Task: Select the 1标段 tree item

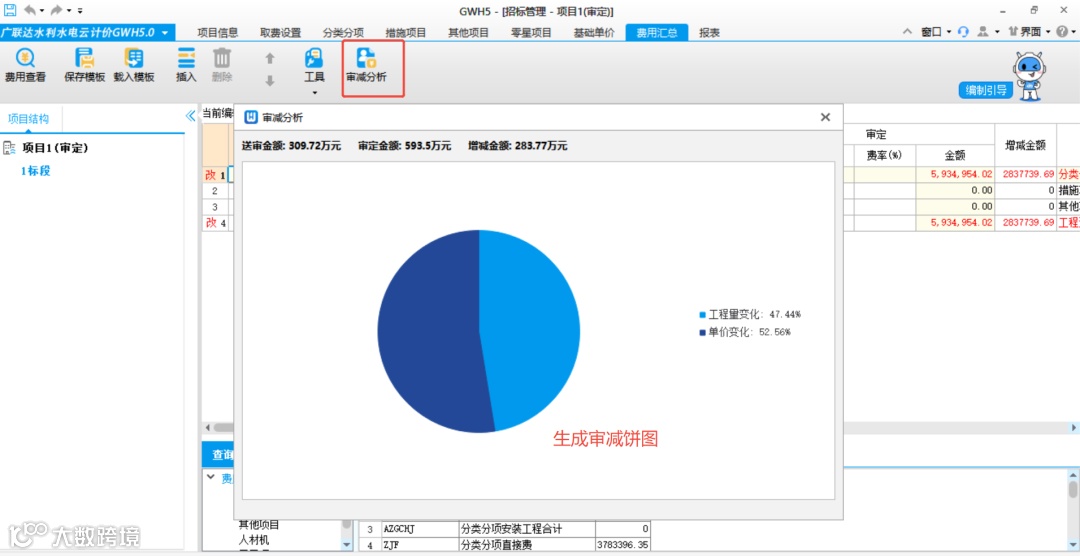Action: click(x=35, y=171)
